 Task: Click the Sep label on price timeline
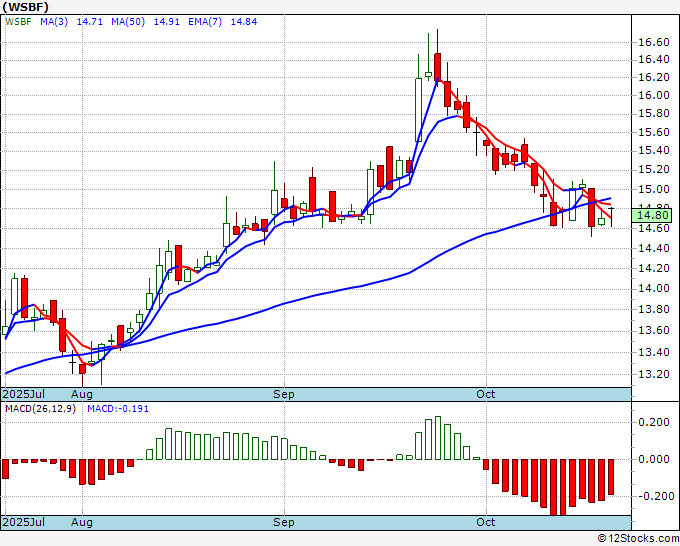coord(284,394)
